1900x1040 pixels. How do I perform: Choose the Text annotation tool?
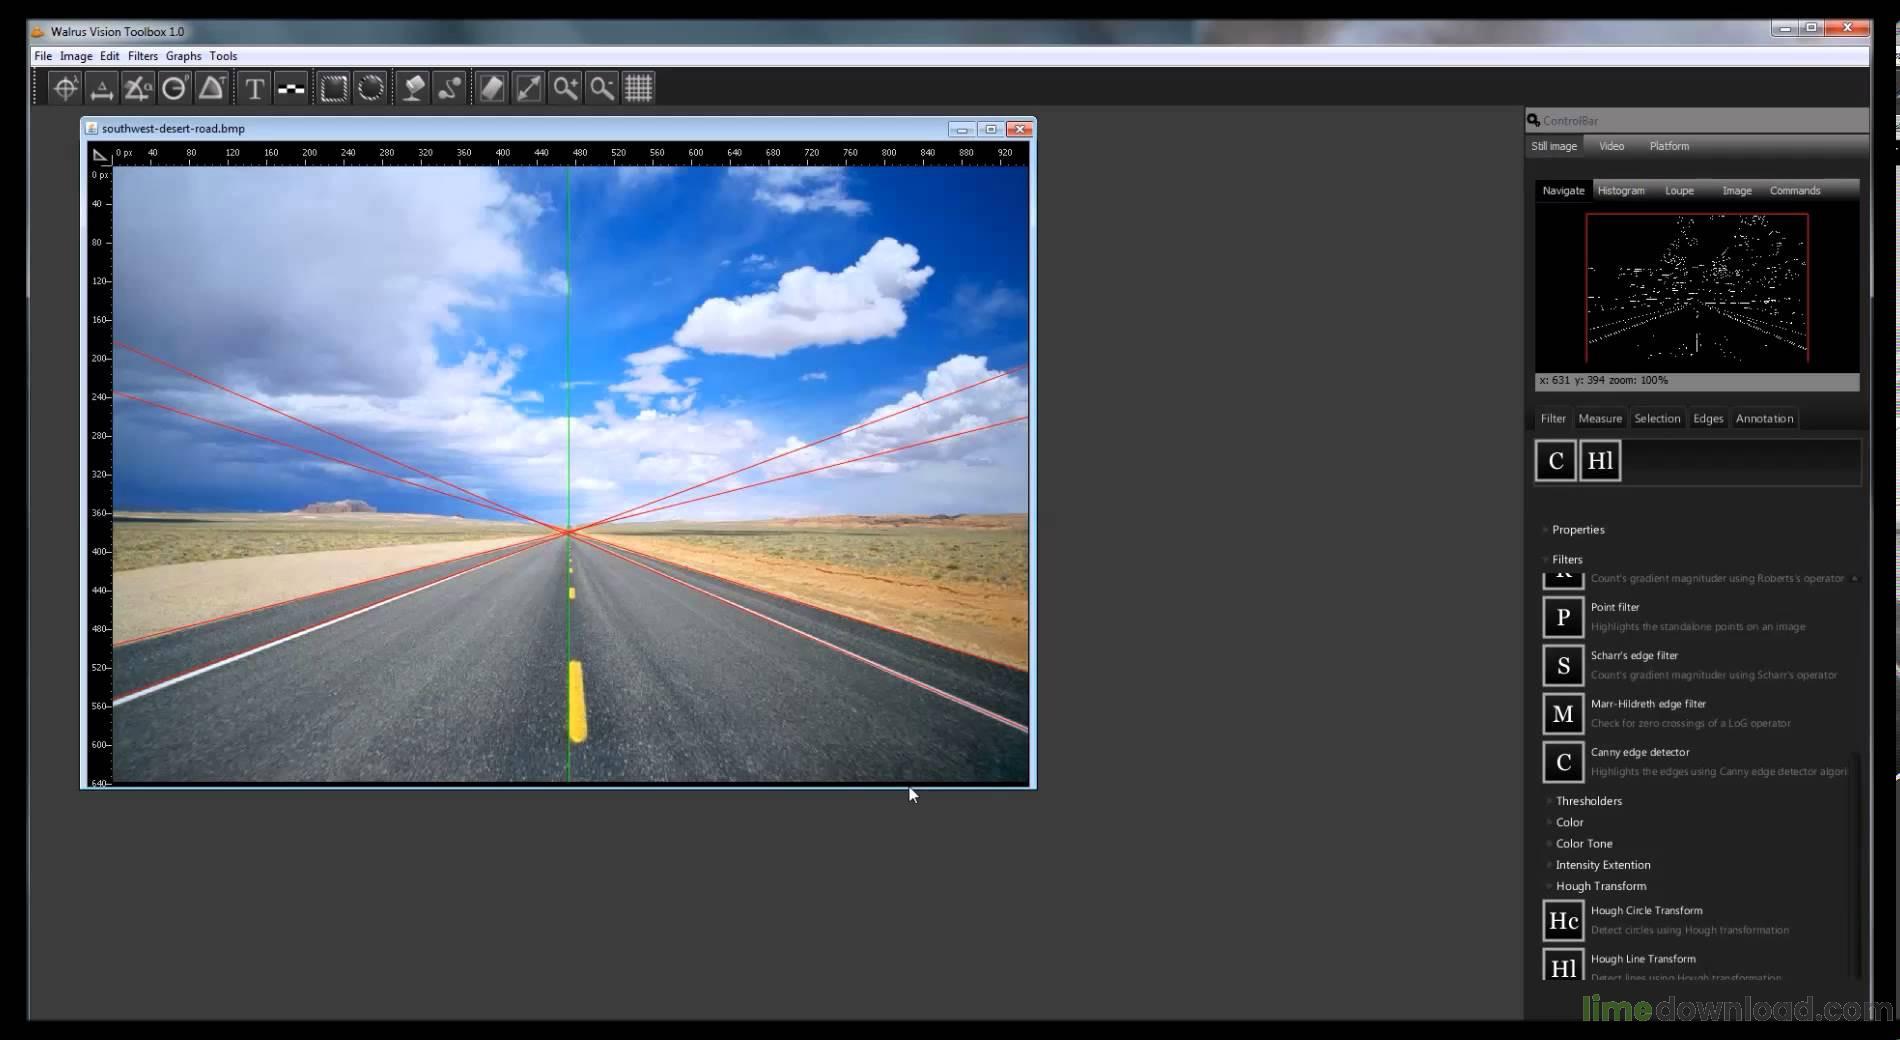click(254, 89)
